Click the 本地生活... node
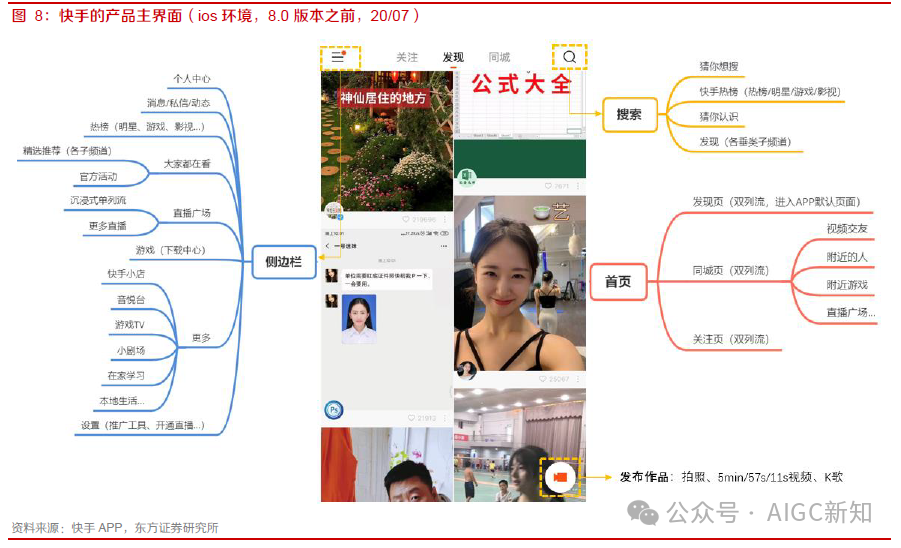 [122, 401]
